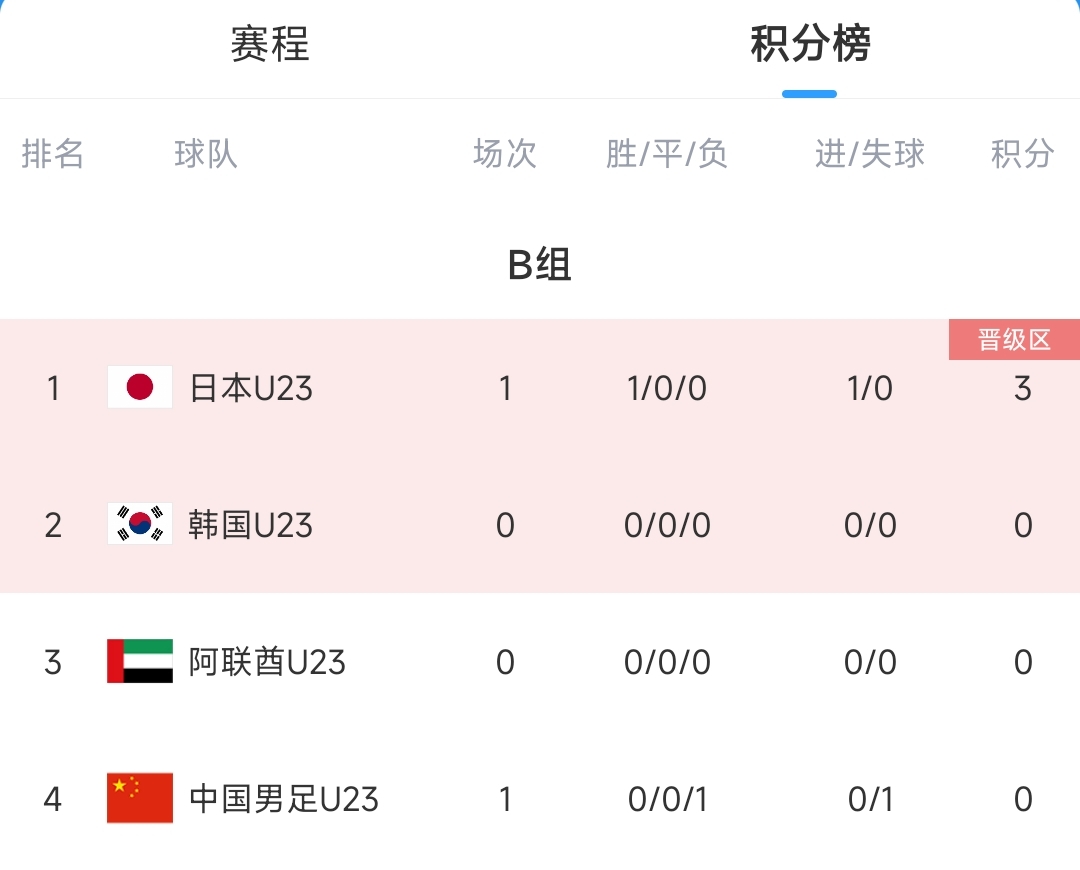Open the 阿联酋U23 team page
Viewport: 1080px width, 870px height.
point(267,662)
